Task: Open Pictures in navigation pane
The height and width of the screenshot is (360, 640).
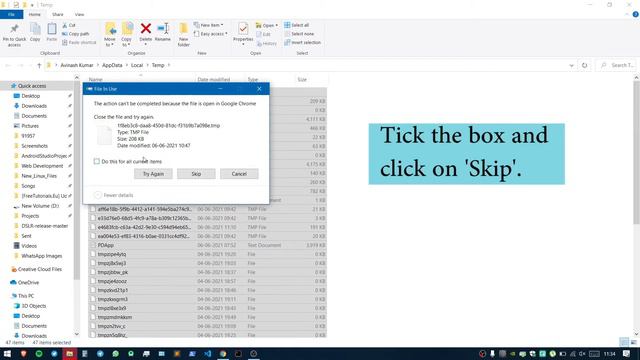Action: (x=30, y=126)
